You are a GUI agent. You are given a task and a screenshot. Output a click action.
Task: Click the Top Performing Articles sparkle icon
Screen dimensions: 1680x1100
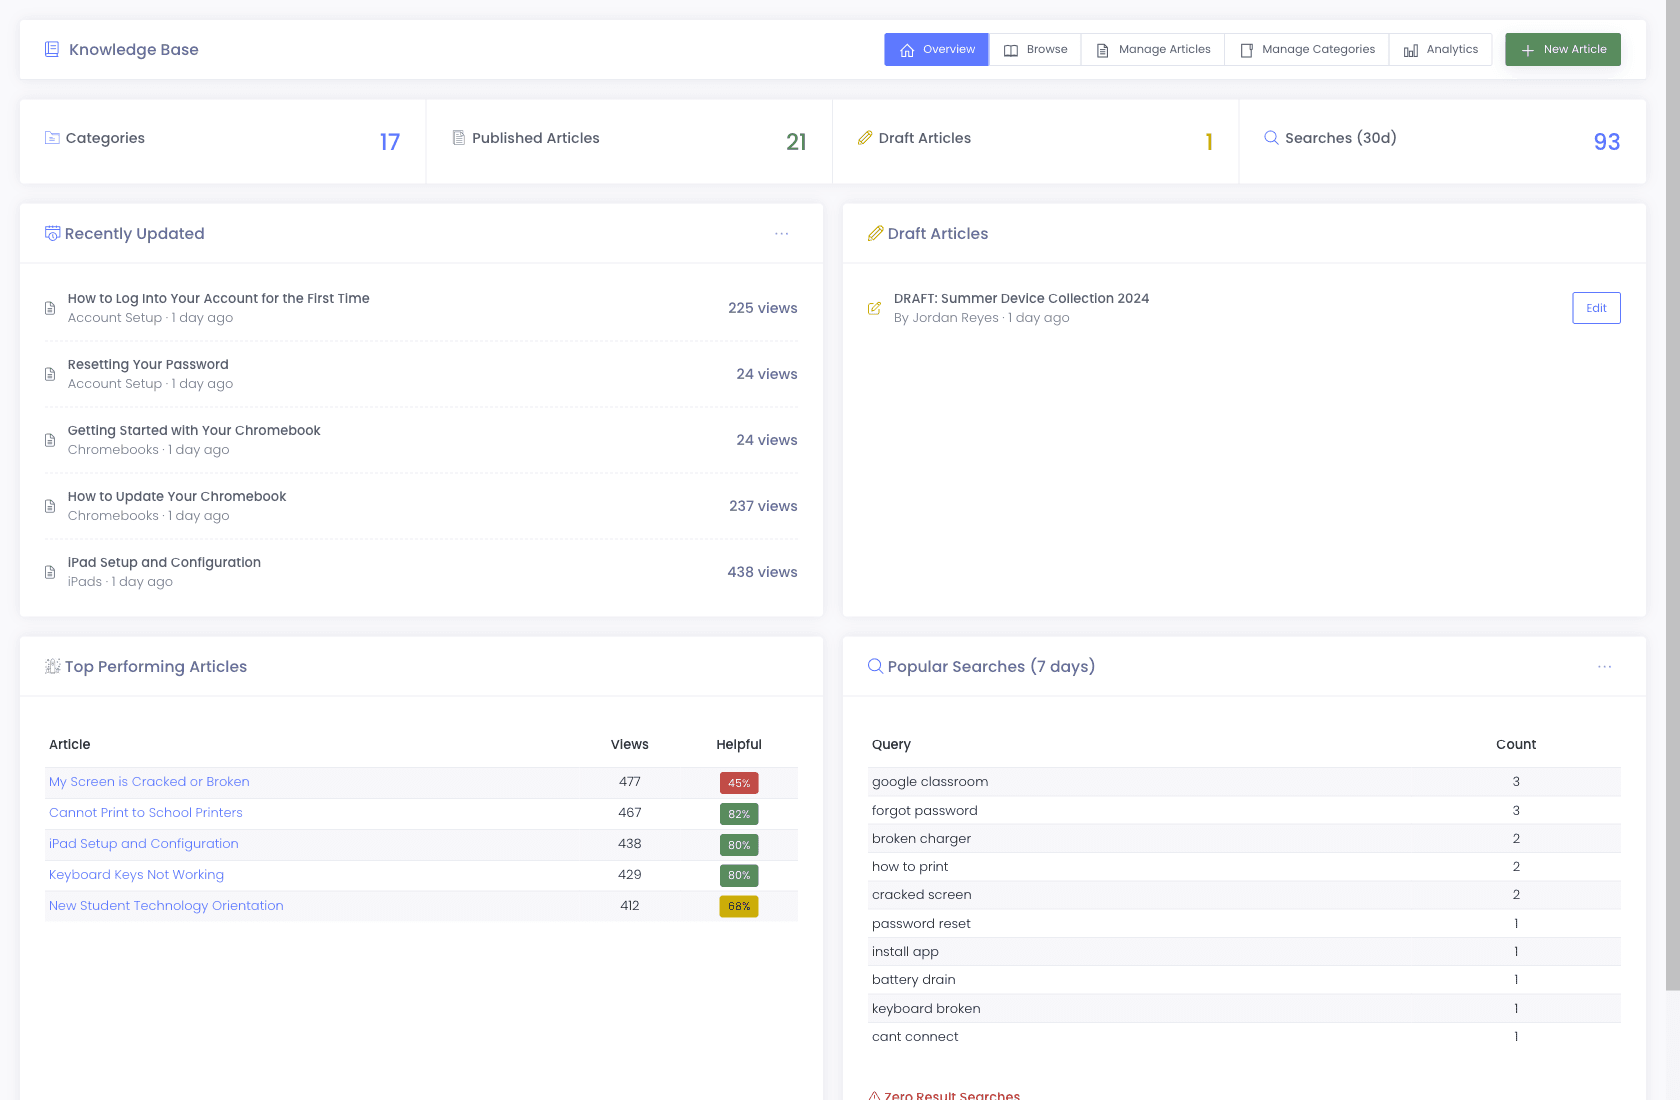(x=52, y=666)
